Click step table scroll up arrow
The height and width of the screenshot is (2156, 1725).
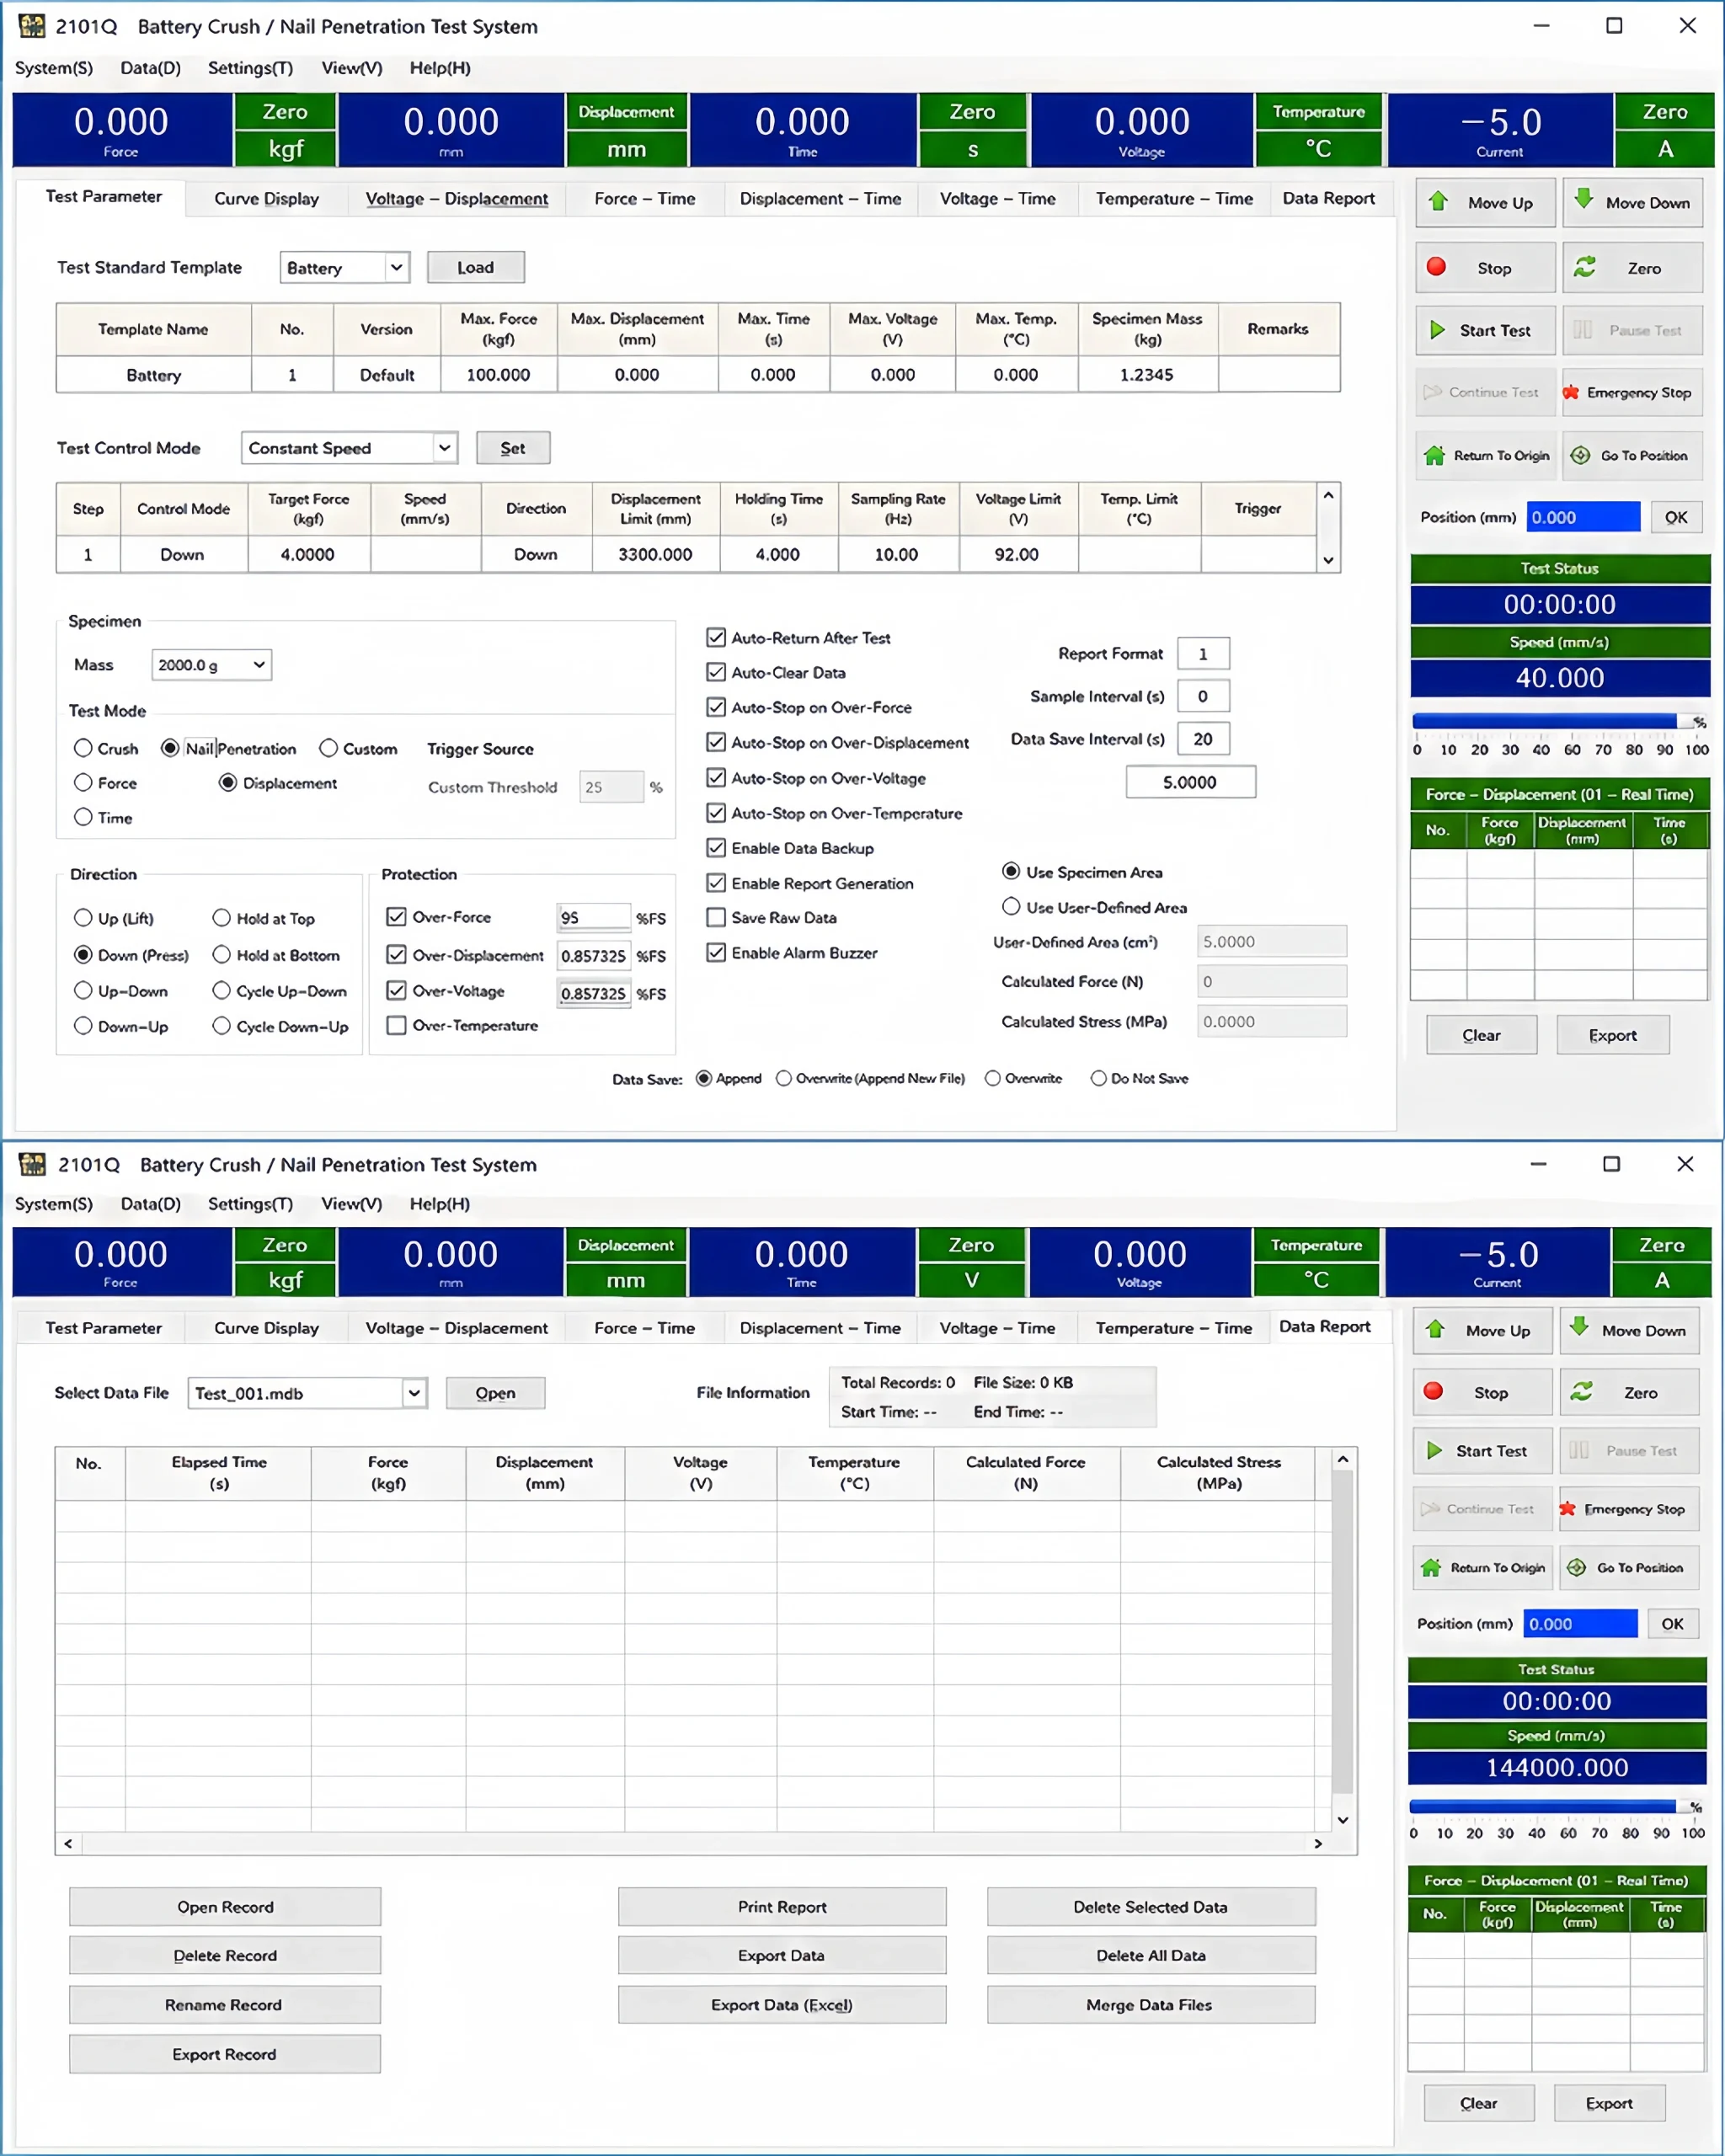pyautogui.click(x=1328, y=495)
